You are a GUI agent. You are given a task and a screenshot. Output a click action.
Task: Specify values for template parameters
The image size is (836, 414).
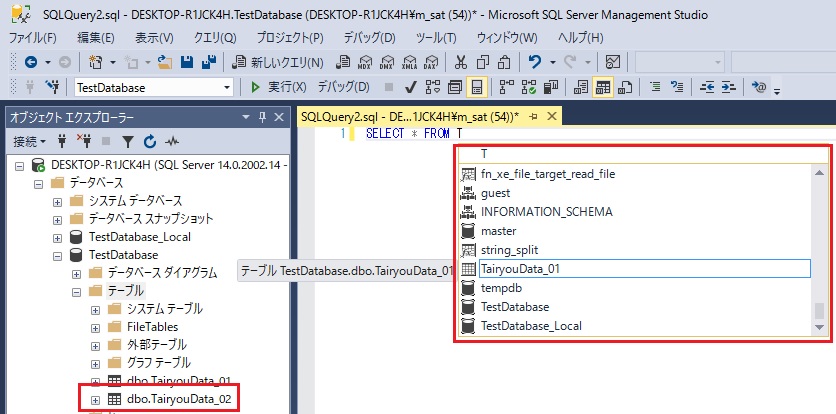tap(759, 87)
